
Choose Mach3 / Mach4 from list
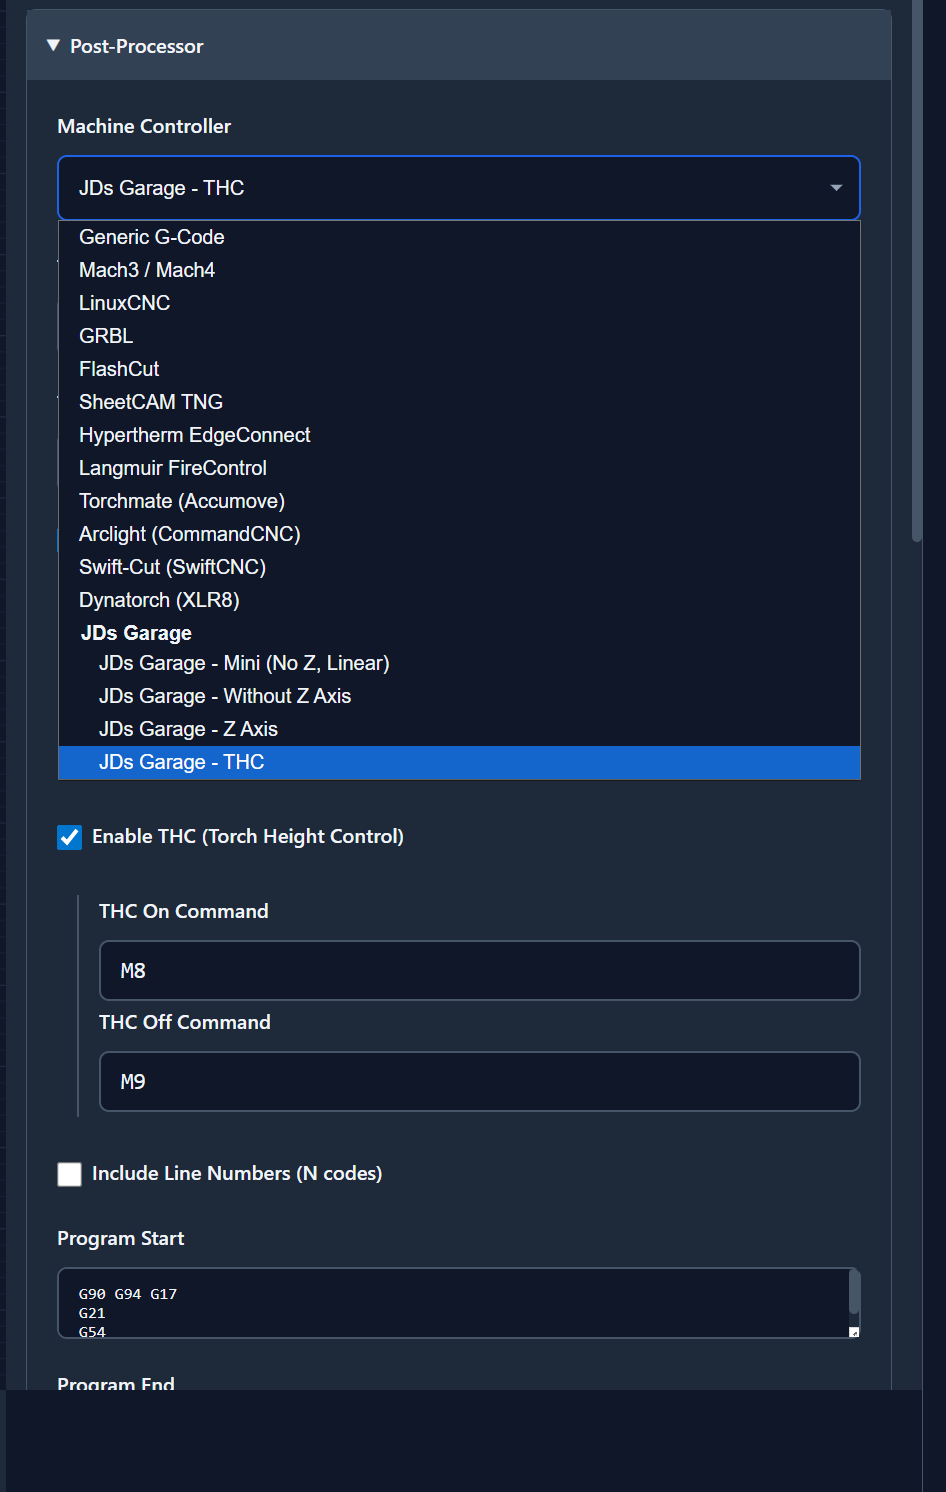pos(147,270)
